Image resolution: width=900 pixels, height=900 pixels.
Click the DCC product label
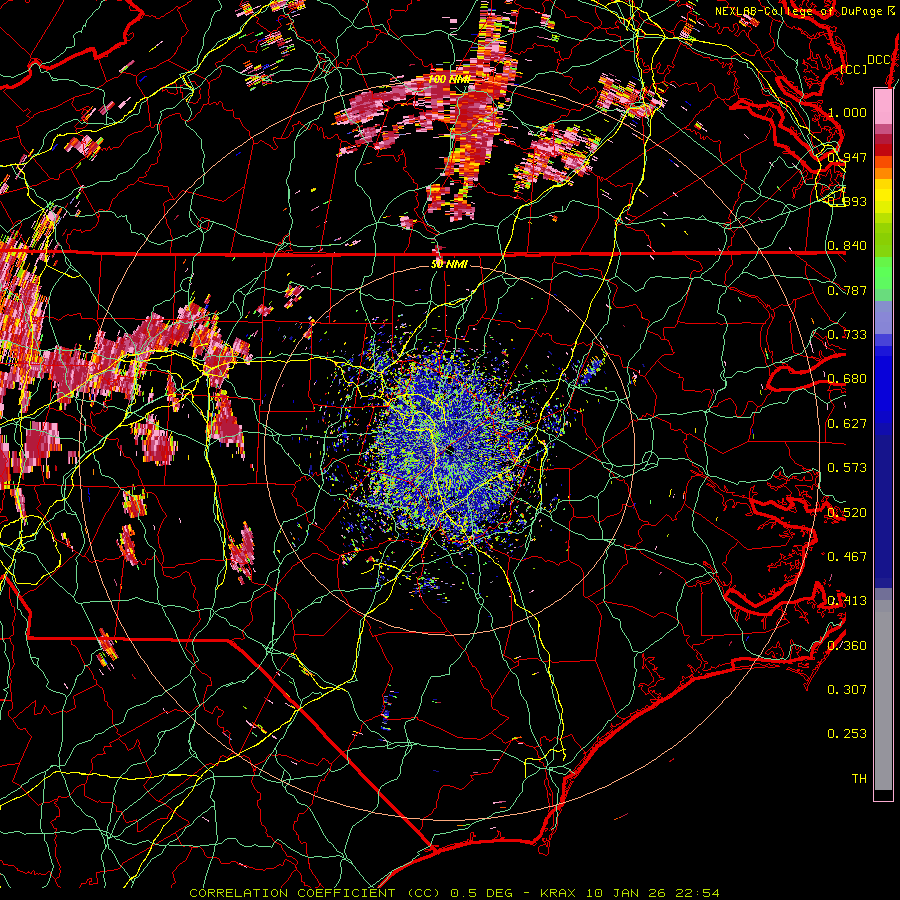[x=878, y=60]
